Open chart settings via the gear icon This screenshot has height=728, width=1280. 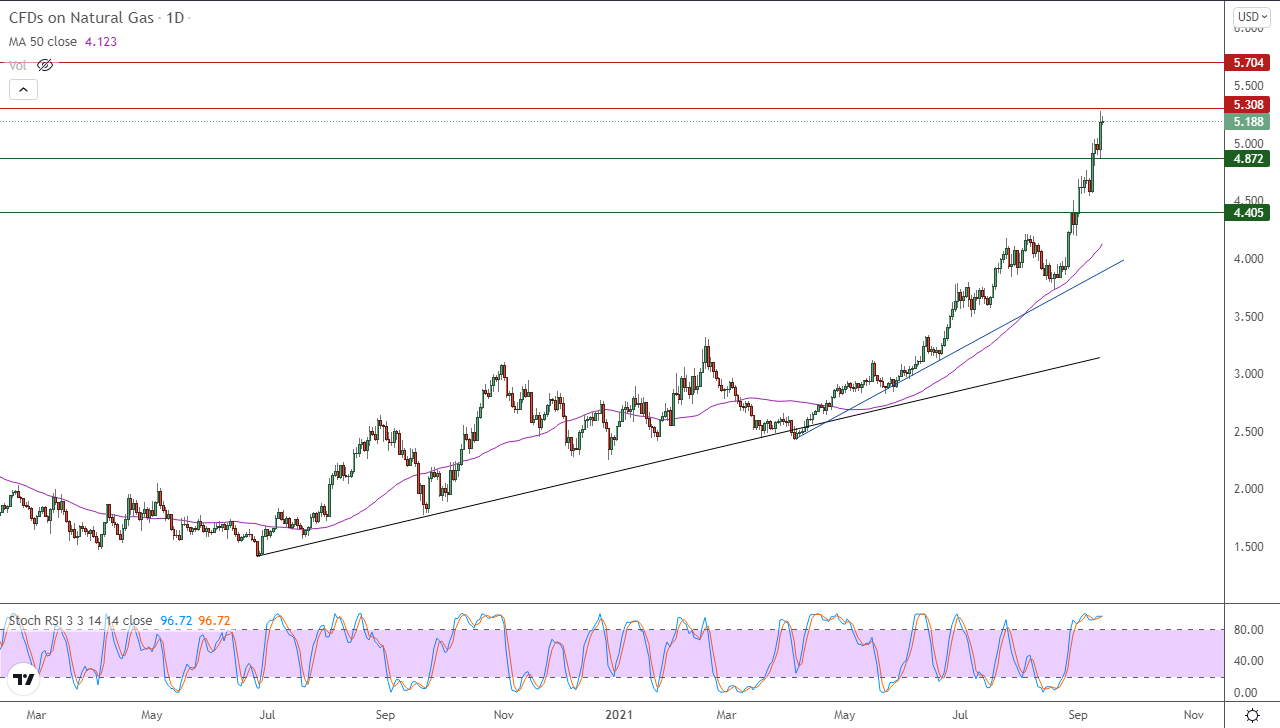pos(1252,715)
